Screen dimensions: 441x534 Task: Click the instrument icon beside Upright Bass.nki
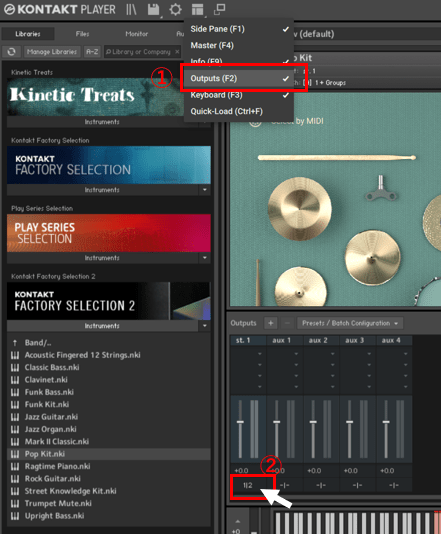(15, 516)
